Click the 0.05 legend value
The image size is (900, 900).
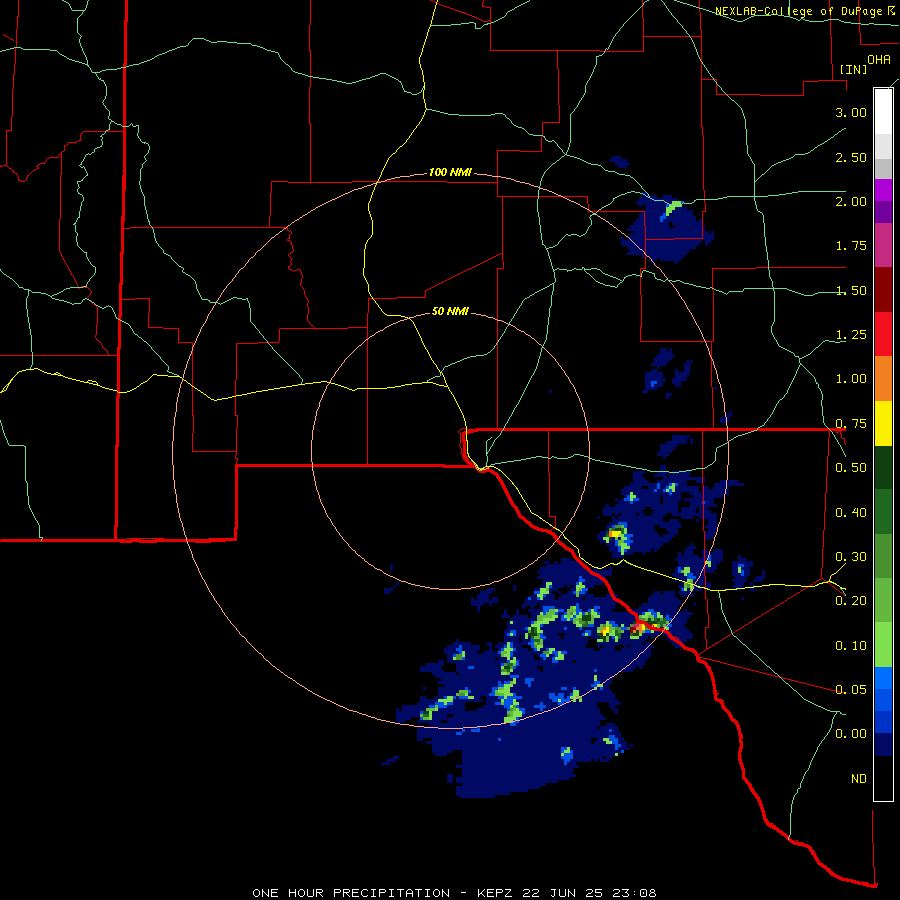[x=851, y=689]
